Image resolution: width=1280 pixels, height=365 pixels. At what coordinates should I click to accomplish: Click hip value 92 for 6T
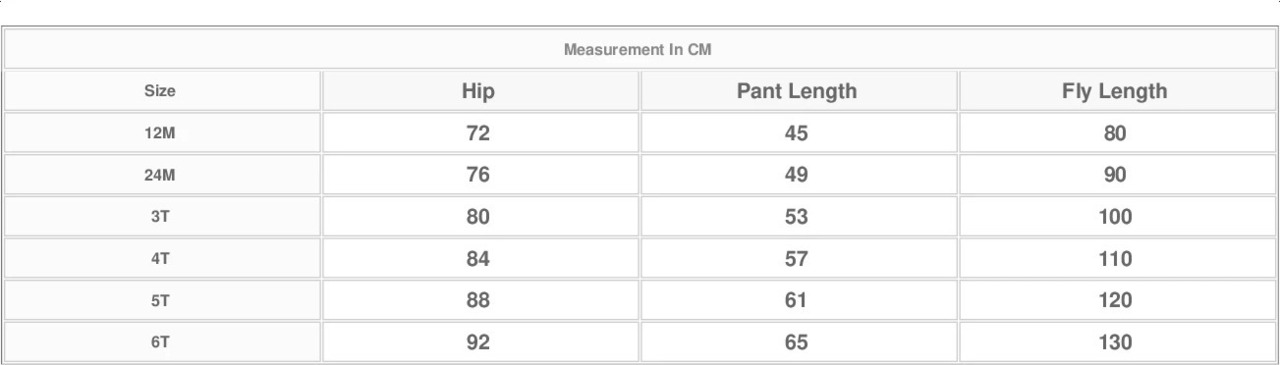tap(478, 344)
